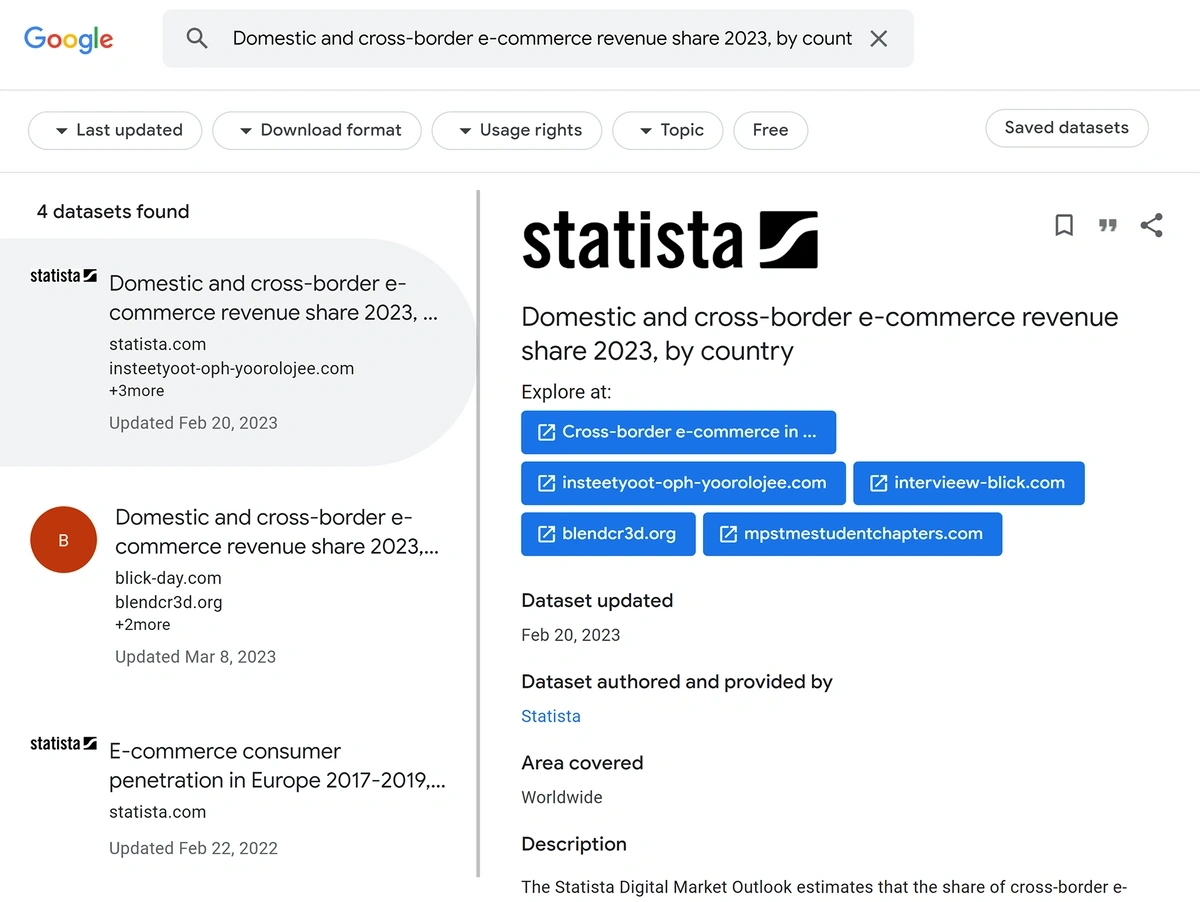Image resolution: width=1200 pixels, height=902 pixels.
Task: Select the blick-day.com dataset result
Action: pyautogui.click(x=238, y=585)
